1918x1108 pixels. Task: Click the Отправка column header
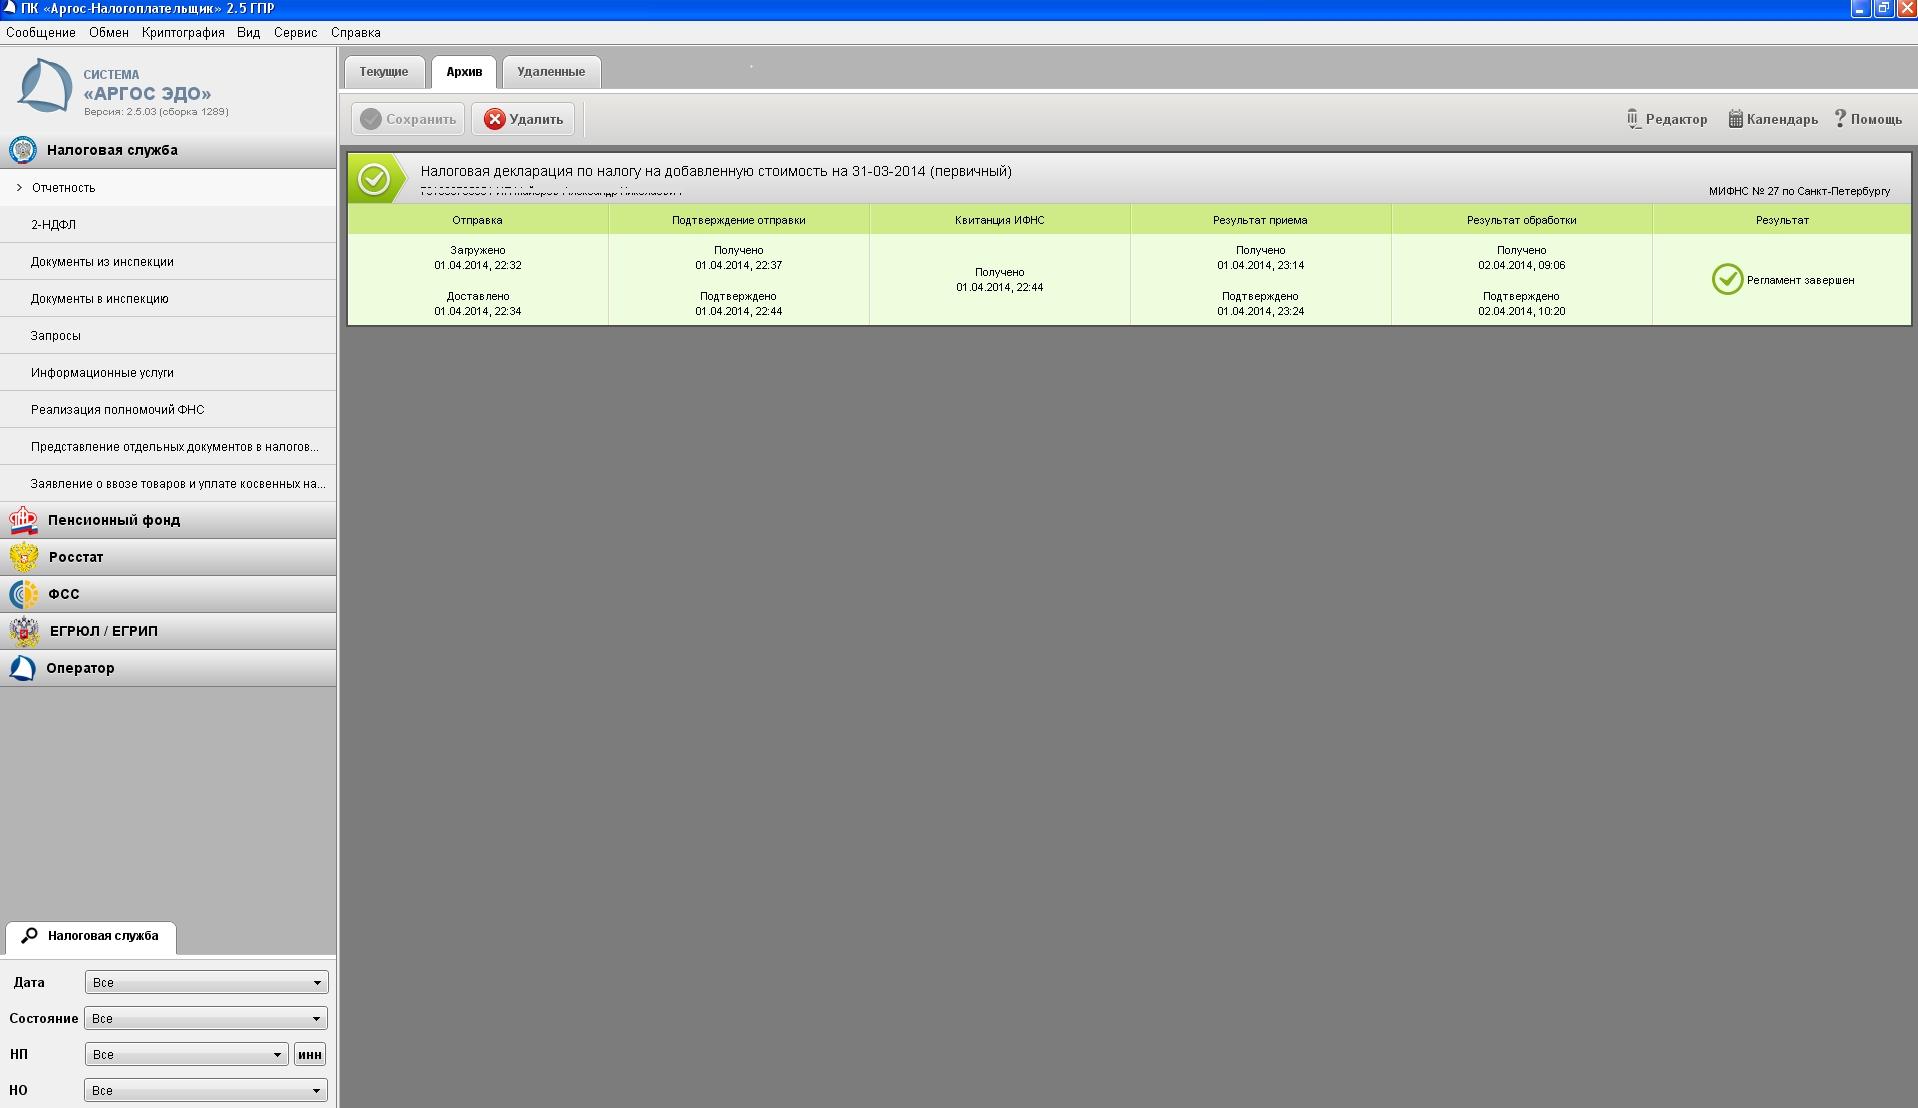pyautogui.click(x=477, y=220)
